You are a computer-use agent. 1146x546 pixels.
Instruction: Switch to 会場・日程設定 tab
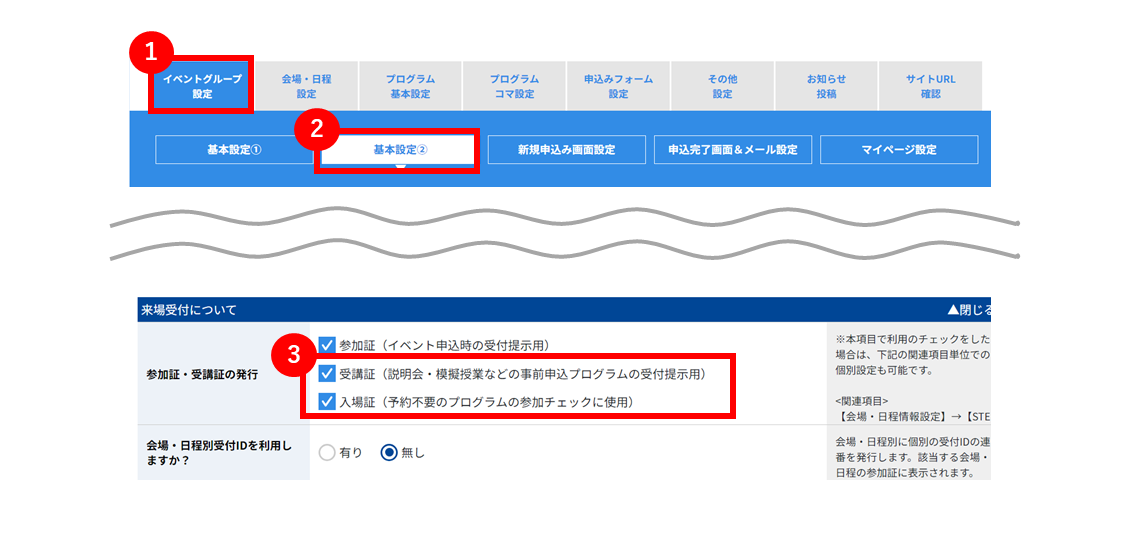pyautogui.click(x=306, y=86)
